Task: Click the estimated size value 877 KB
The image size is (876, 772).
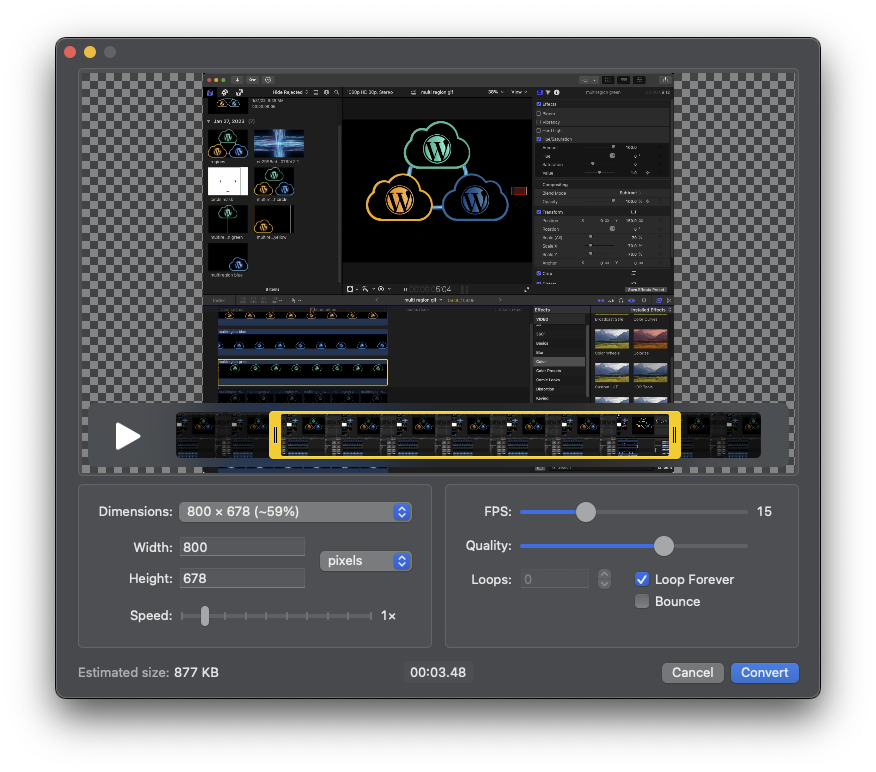Action: [x=196, y=673]
